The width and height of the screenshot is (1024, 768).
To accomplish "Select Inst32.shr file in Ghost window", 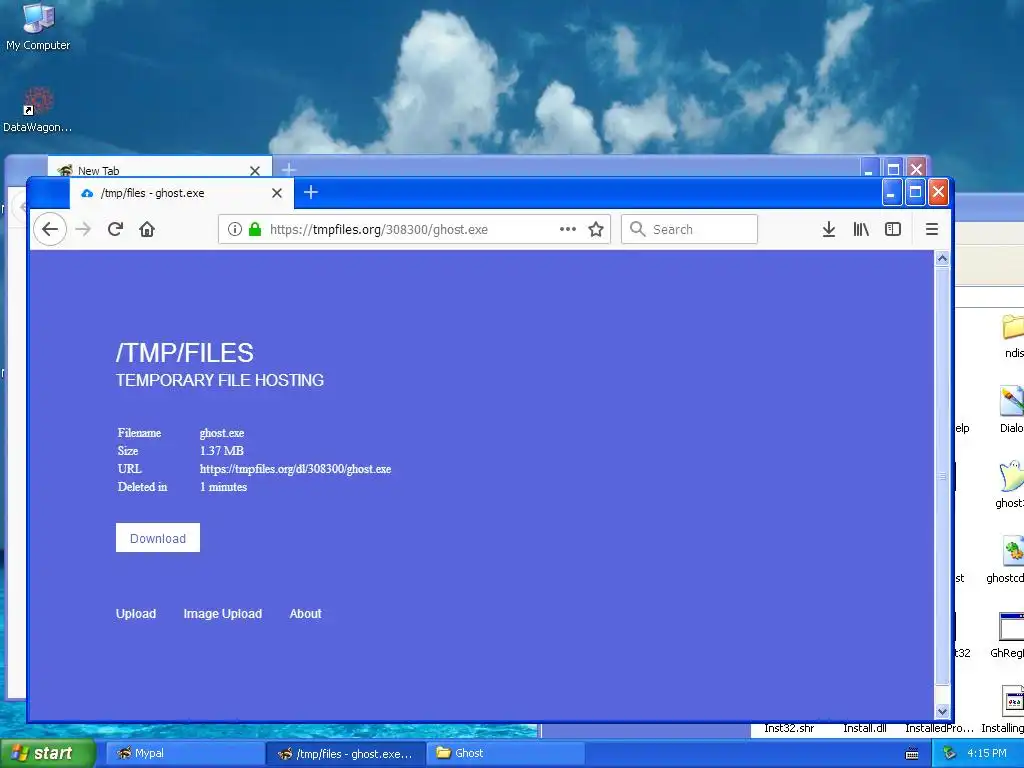I will pyautogui.click(x=789, y=728).
